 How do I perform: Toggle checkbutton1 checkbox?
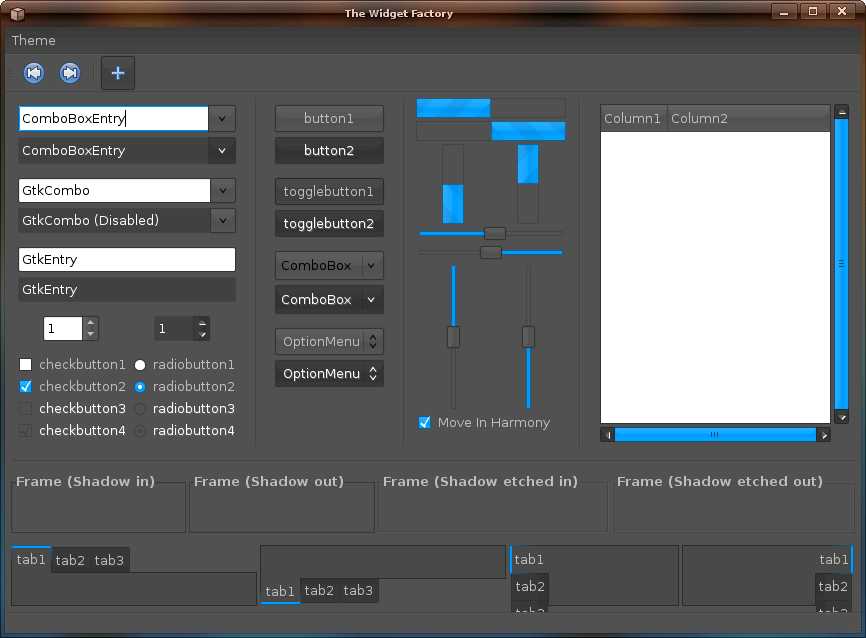coord(25,365)
